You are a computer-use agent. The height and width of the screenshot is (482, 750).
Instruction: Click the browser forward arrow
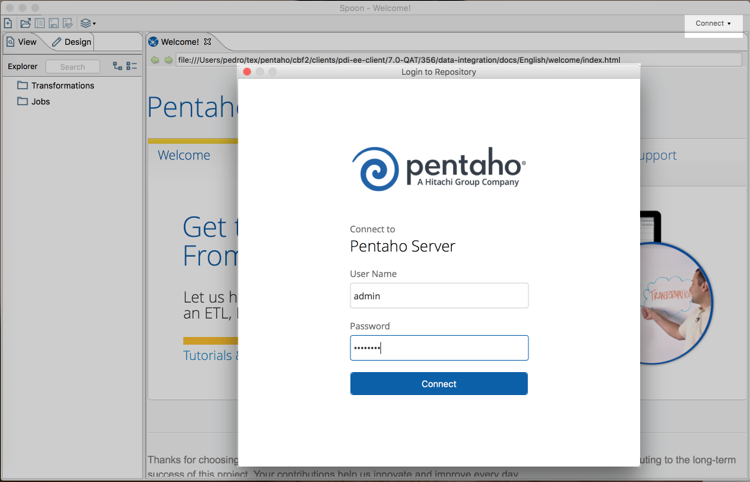168,60
